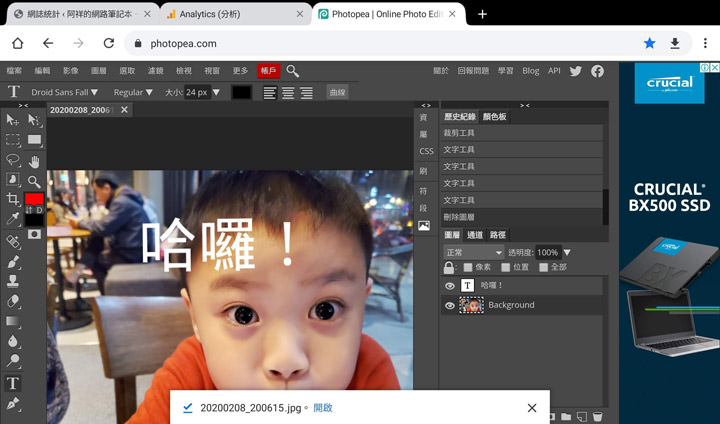Viewport: 720px width, 424px height.
Task: Align text right
Action: (306, 92)
